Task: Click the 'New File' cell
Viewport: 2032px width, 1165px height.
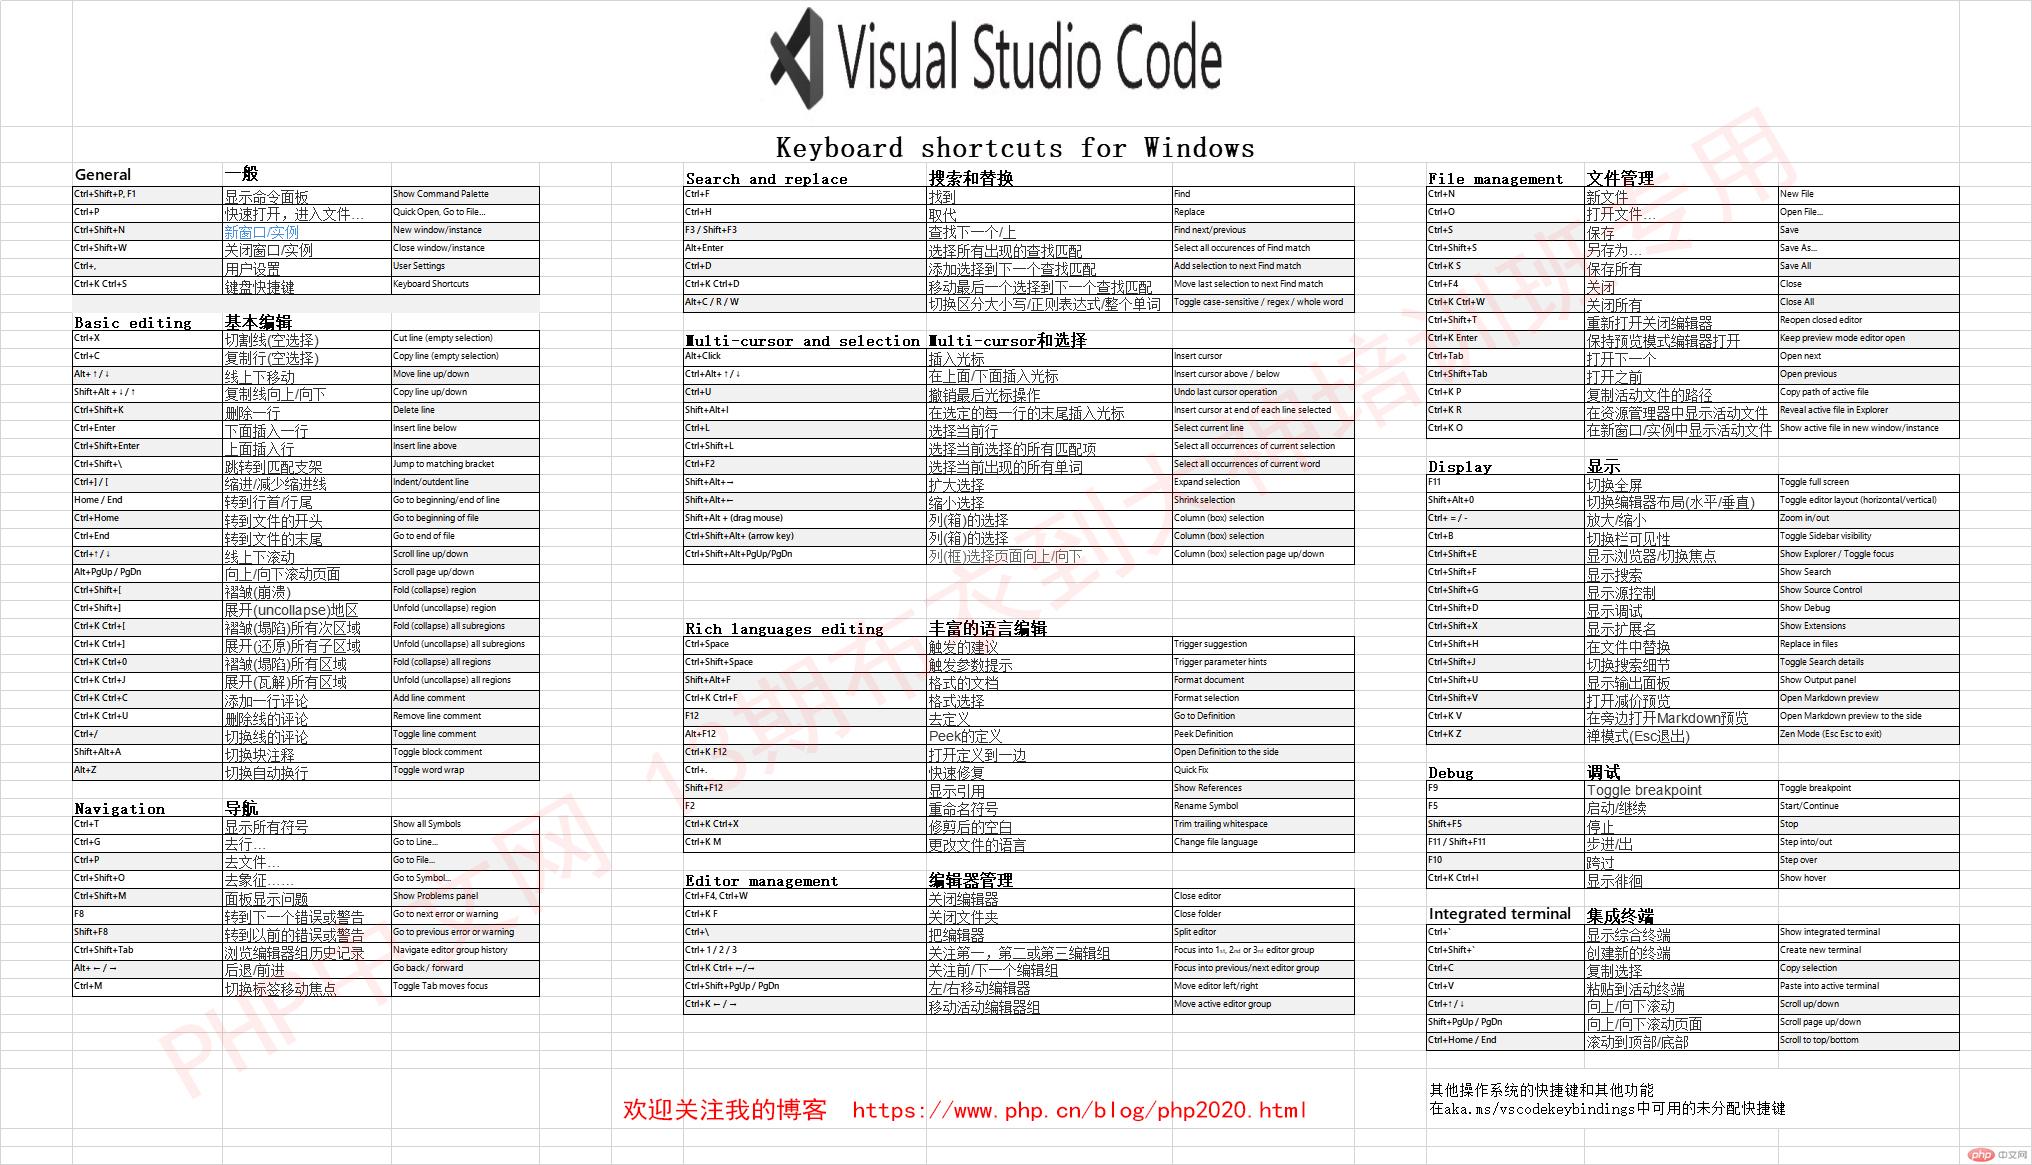Action: tap(1868, 195)
